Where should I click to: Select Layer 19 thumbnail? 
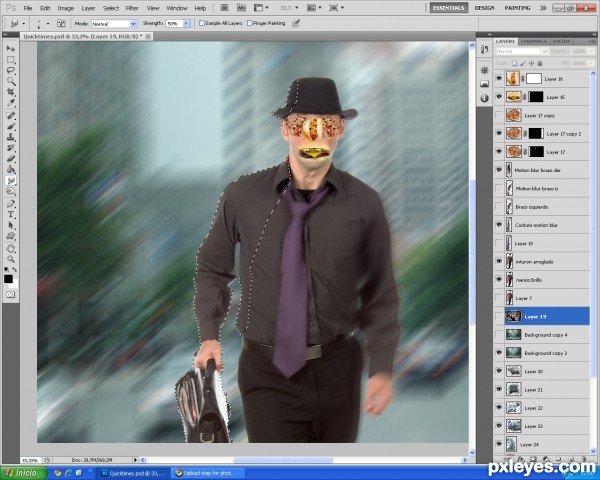pos(513,316)
